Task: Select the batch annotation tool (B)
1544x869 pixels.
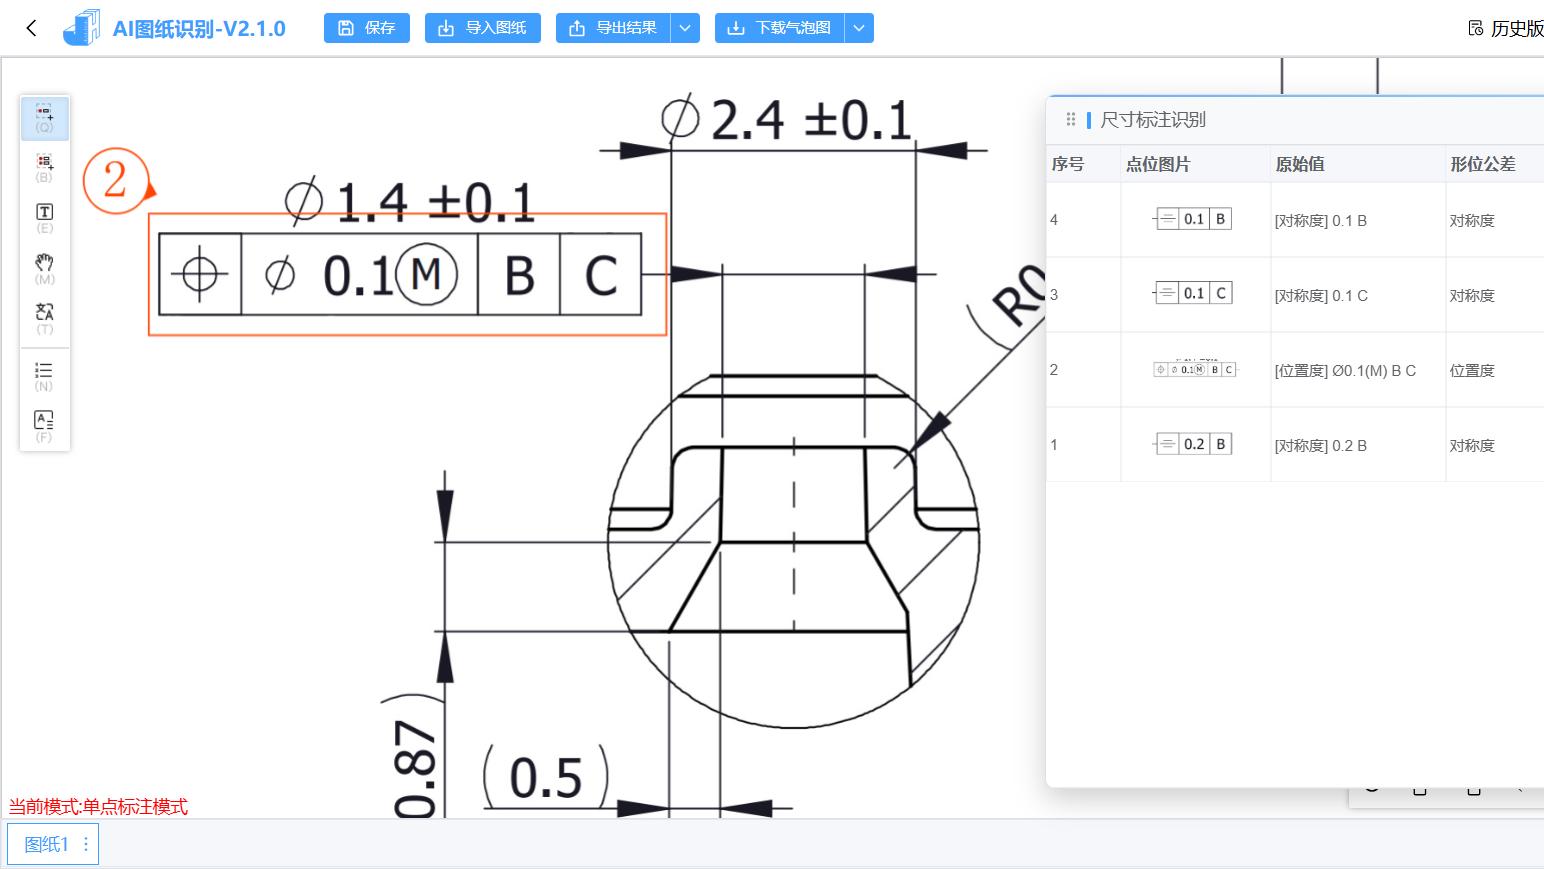Action: (45, 168)
